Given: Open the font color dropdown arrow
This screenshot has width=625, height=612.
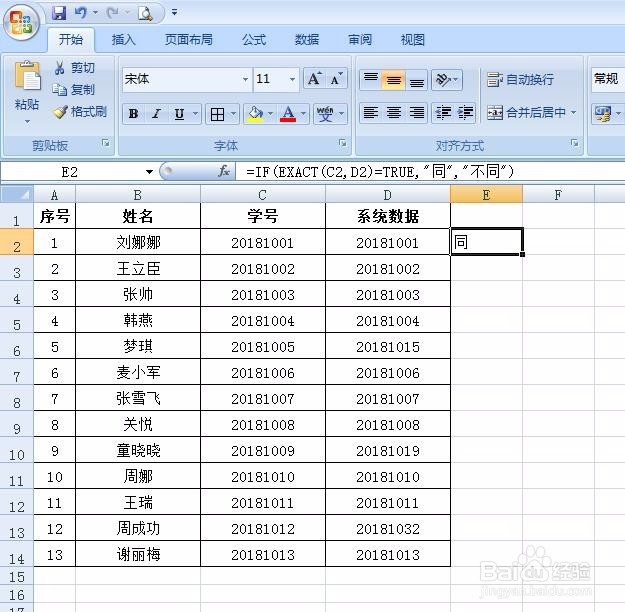Looking at the screenshot, I should [303, 114].
